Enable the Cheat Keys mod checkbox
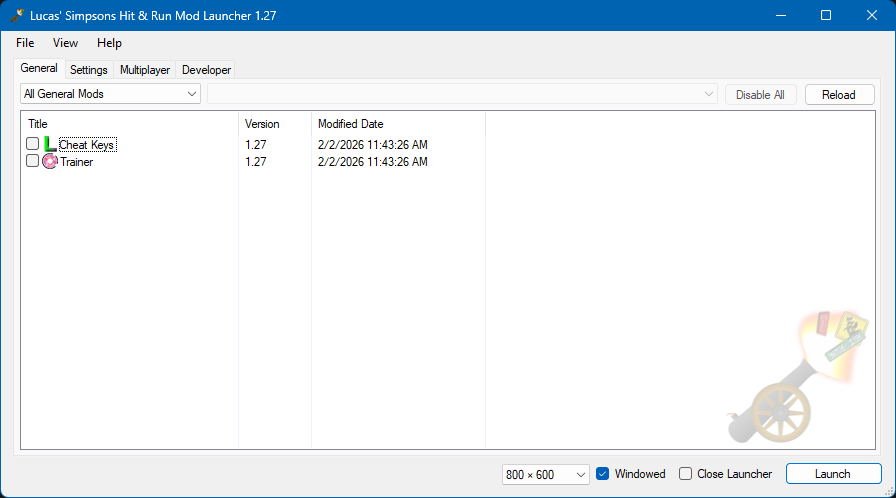 pos(33,144)
